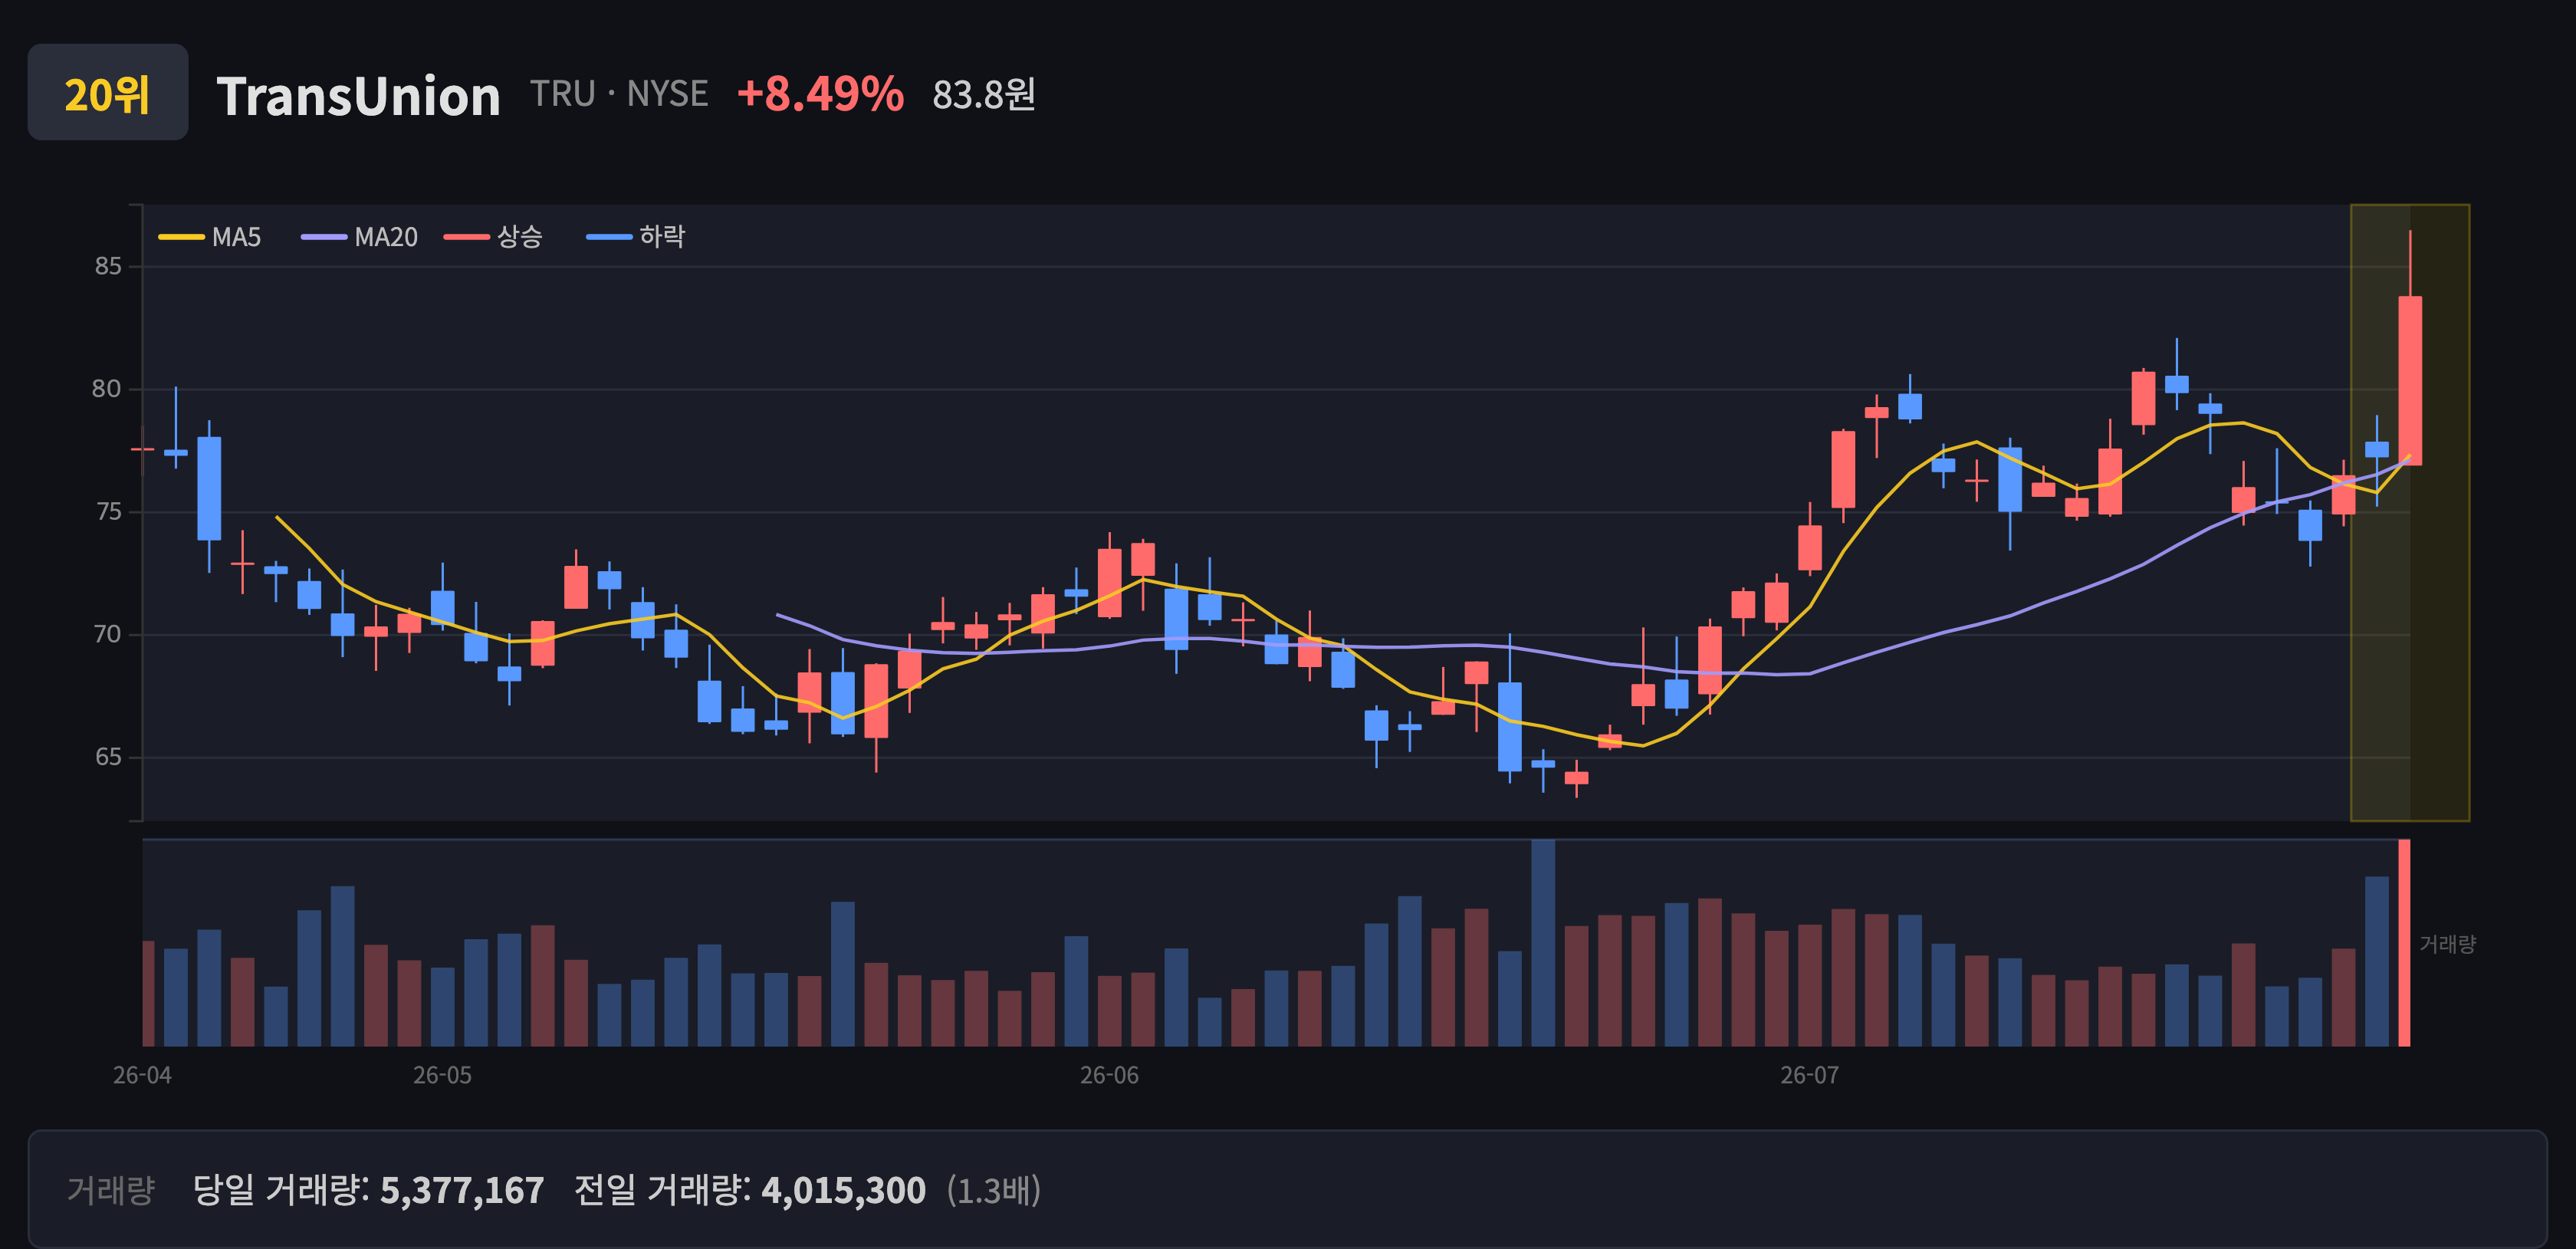This screenshot has height=1249, width=2576.
Task: Click the 전일 거래량 value 4,015,300
Action: [x=843, y=1190]
